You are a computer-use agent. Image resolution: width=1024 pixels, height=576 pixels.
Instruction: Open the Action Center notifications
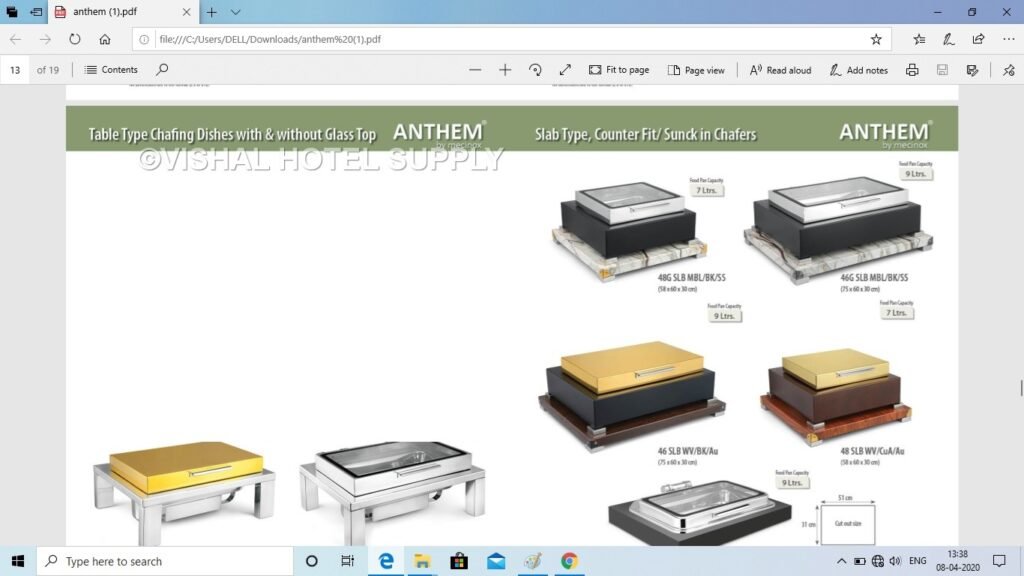pos(999,561)
